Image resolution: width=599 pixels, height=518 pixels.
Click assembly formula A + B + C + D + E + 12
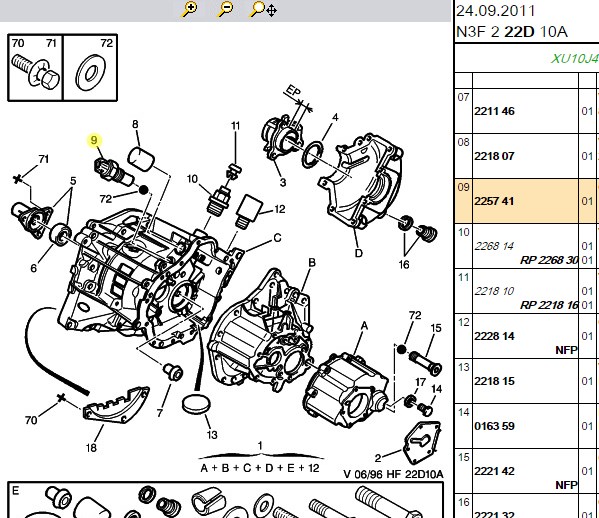(x=260, y=468)
